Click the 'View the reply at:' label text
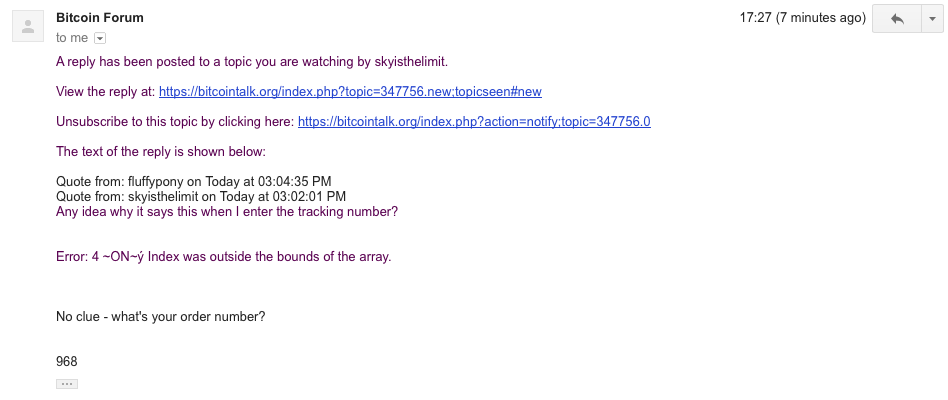This screenshot has width=948, height=400. 106,92
